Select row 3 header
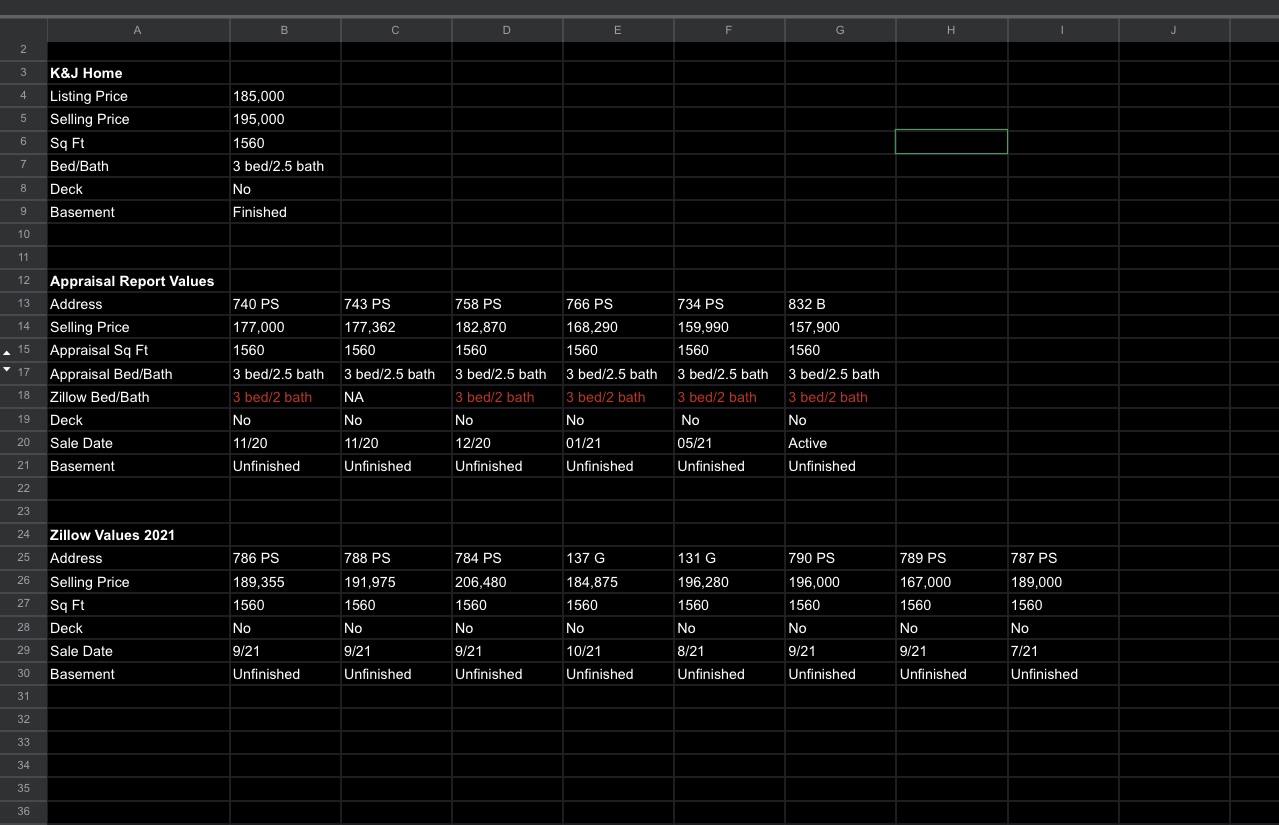This screenshot has width=1279, height=825. pos(23,73)
